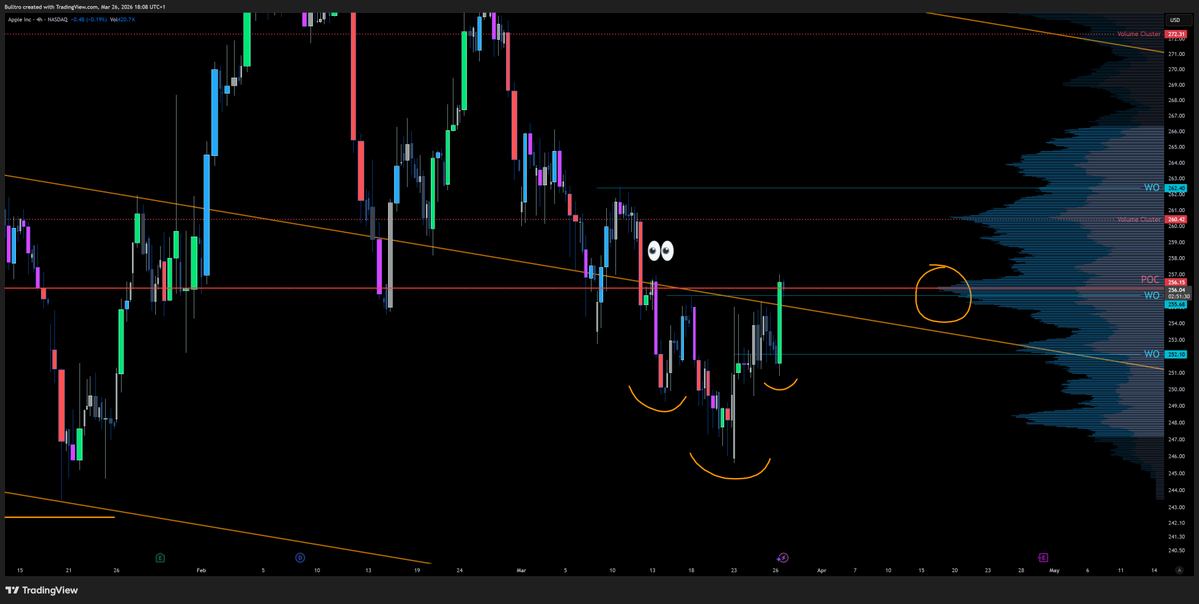1199x604 pixels.
Task: Click the Volume Cluster label near 272.31
Action: pyautogui.click(x=1139, y=34)
